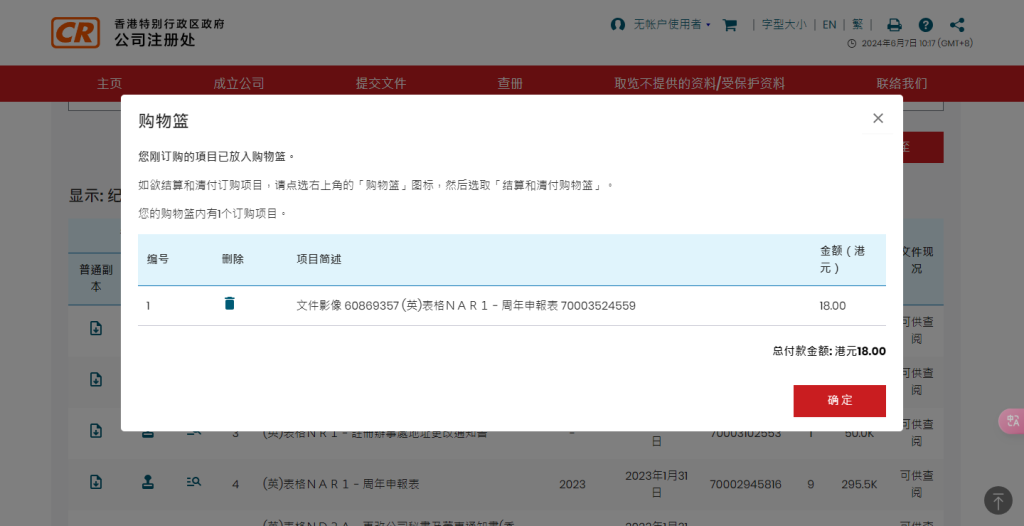Click the pink translate floating icon
Viewport: 1024px width, 526px height.
(1012, 421)
